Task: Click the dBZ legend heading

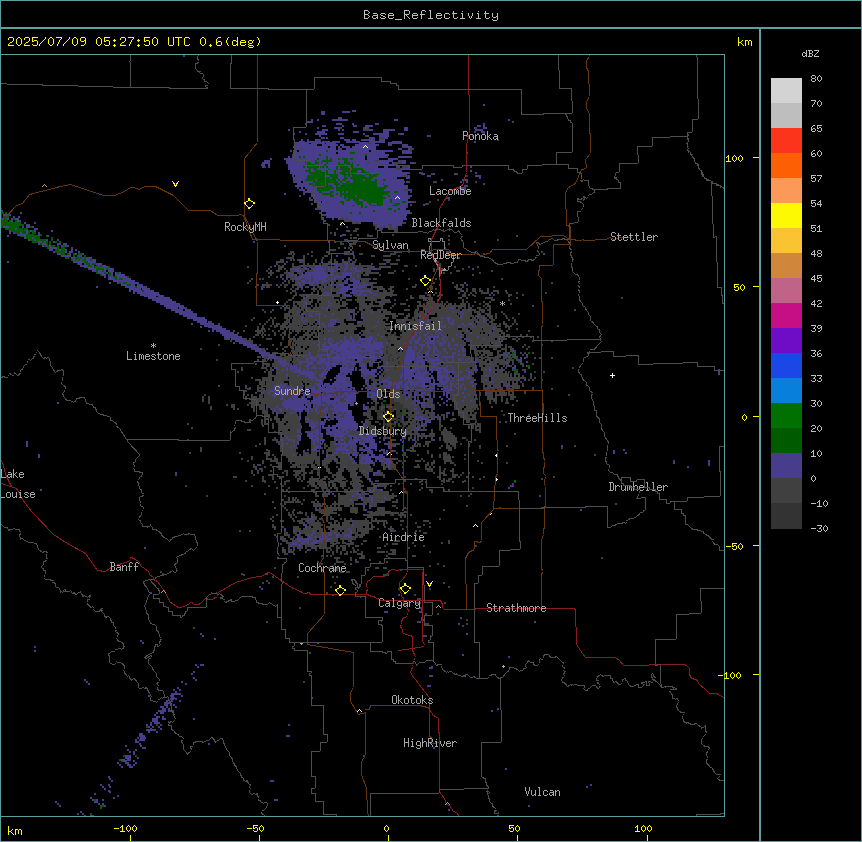Action: [810, 54]
